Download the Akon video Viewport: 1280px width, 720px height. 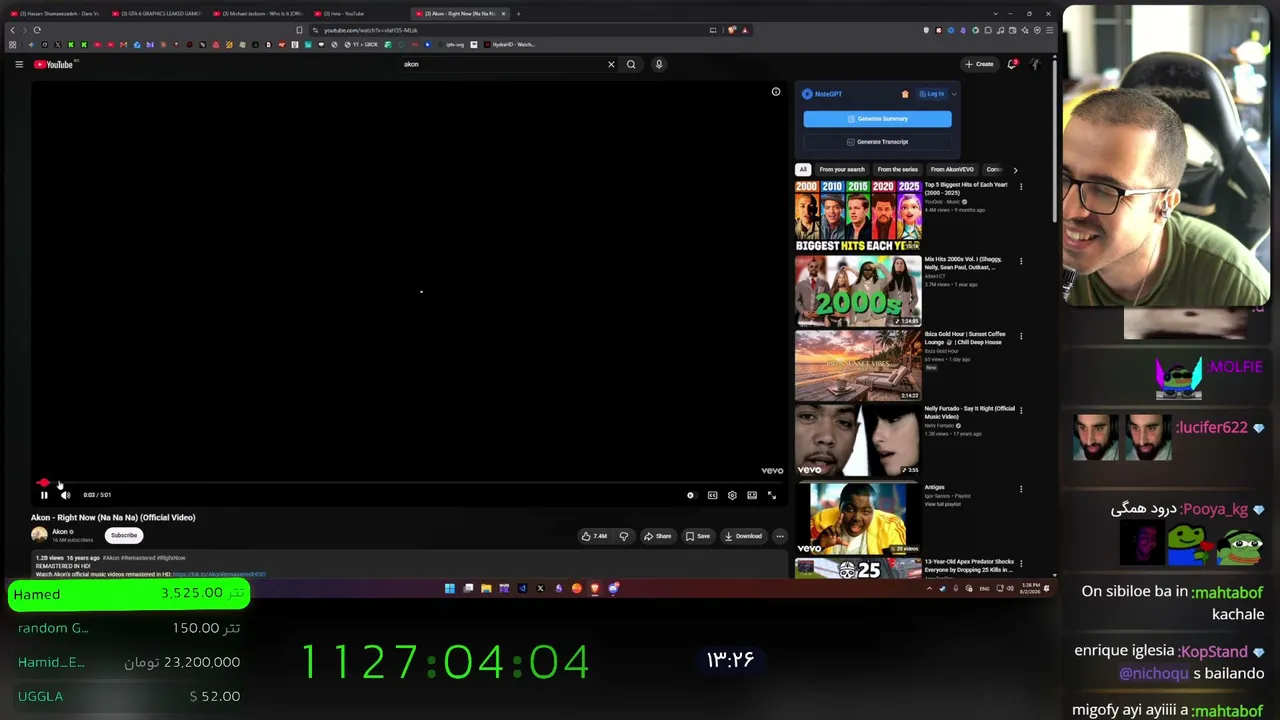tap(743, 536)
